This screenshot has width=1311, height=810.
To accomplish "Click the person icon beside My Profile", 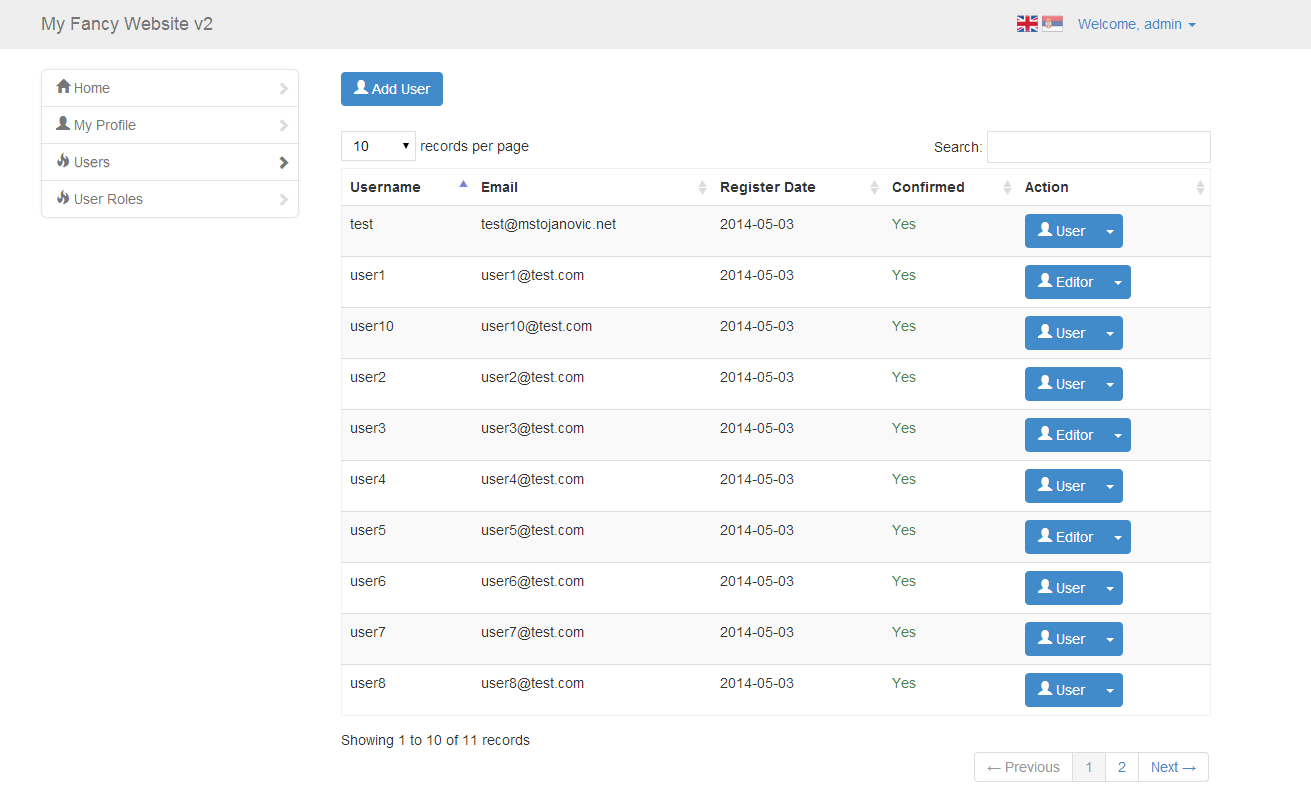I will click(x=63, y=124).
